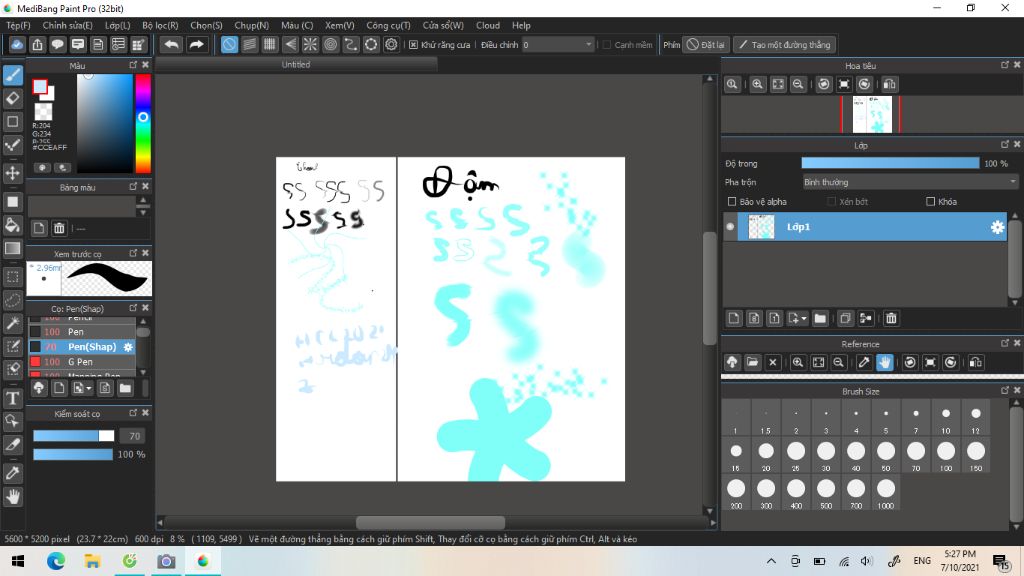The height and width of the screenshot is (576, 1024).
Task: Add a new layer folder
Action: coord(820,318)
